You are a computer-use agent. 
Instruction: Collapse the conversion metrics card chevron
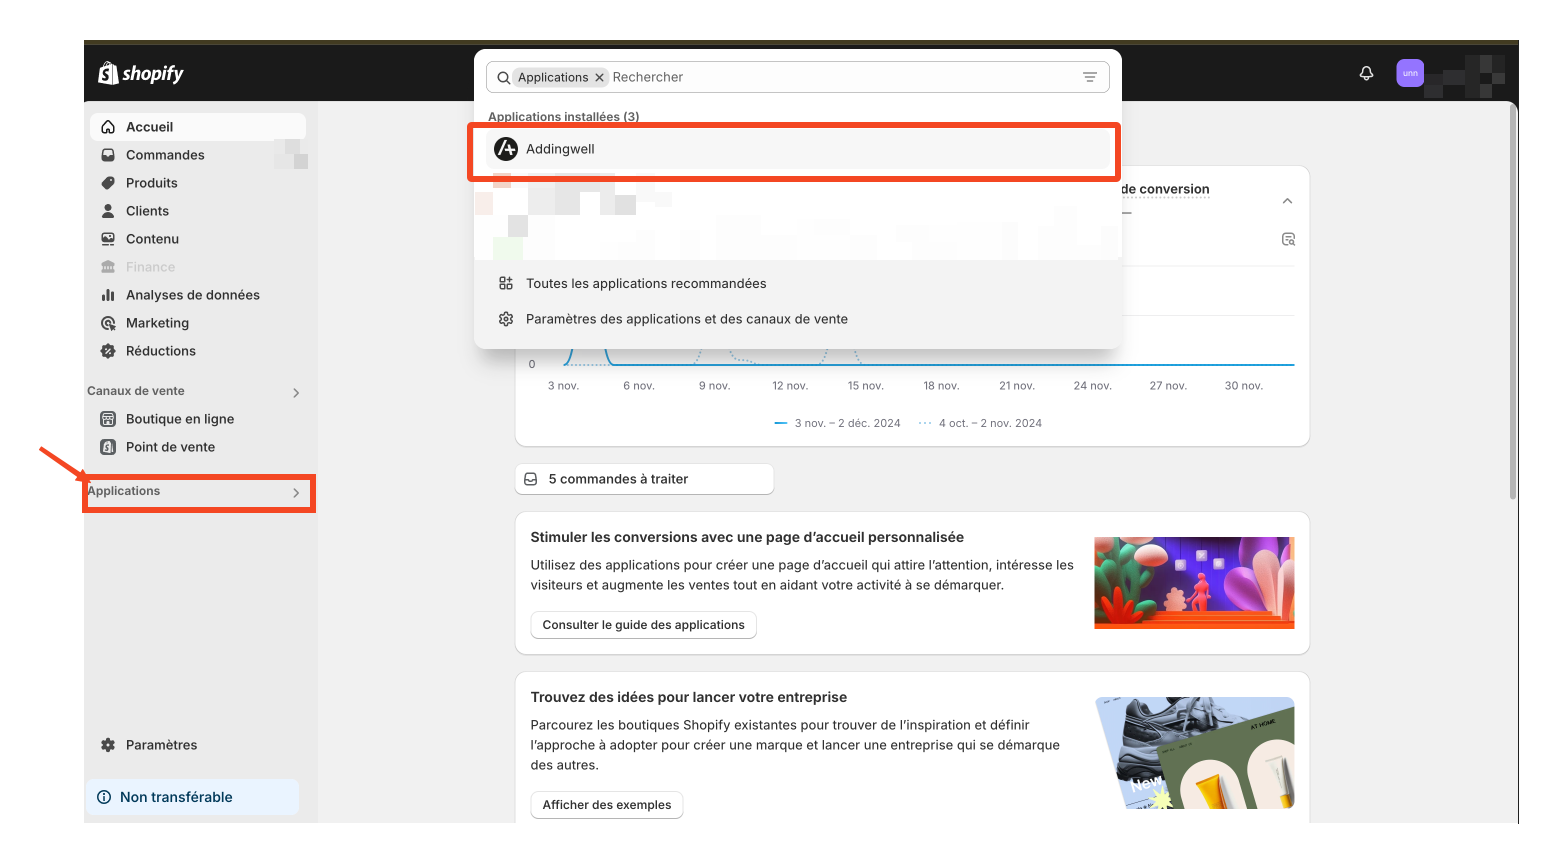click(x=1288, y=201)
